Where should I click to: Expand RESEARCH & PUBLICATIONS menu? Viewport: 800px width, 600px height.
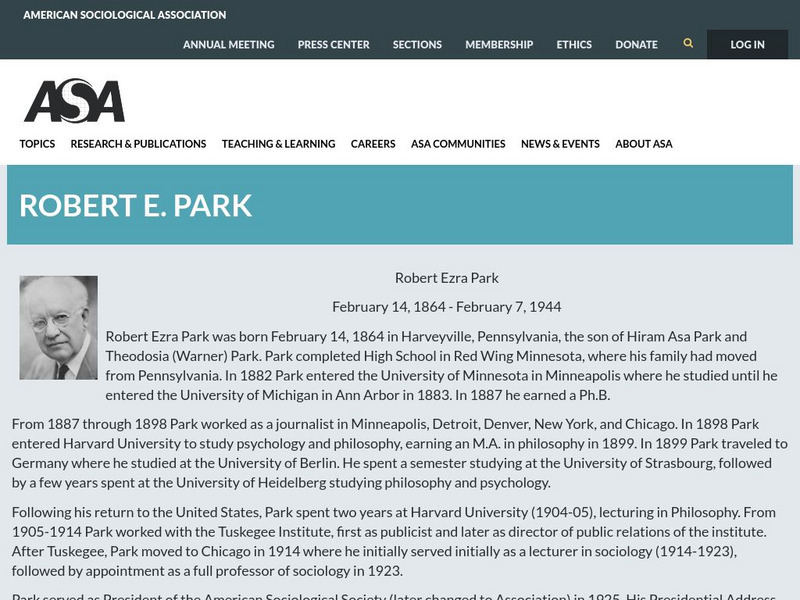click(x=138, y=143)
